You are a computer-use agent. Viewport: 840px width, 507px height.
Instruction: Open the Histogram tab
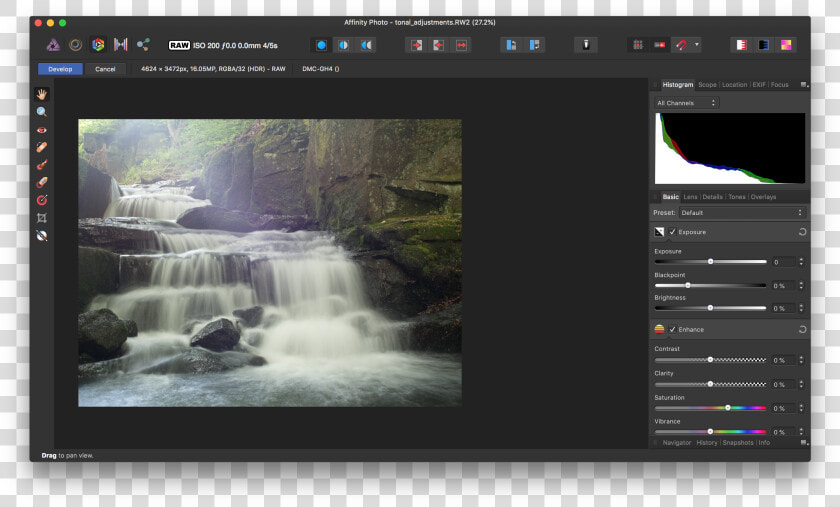pyautogui.click(x=678, y=85)
